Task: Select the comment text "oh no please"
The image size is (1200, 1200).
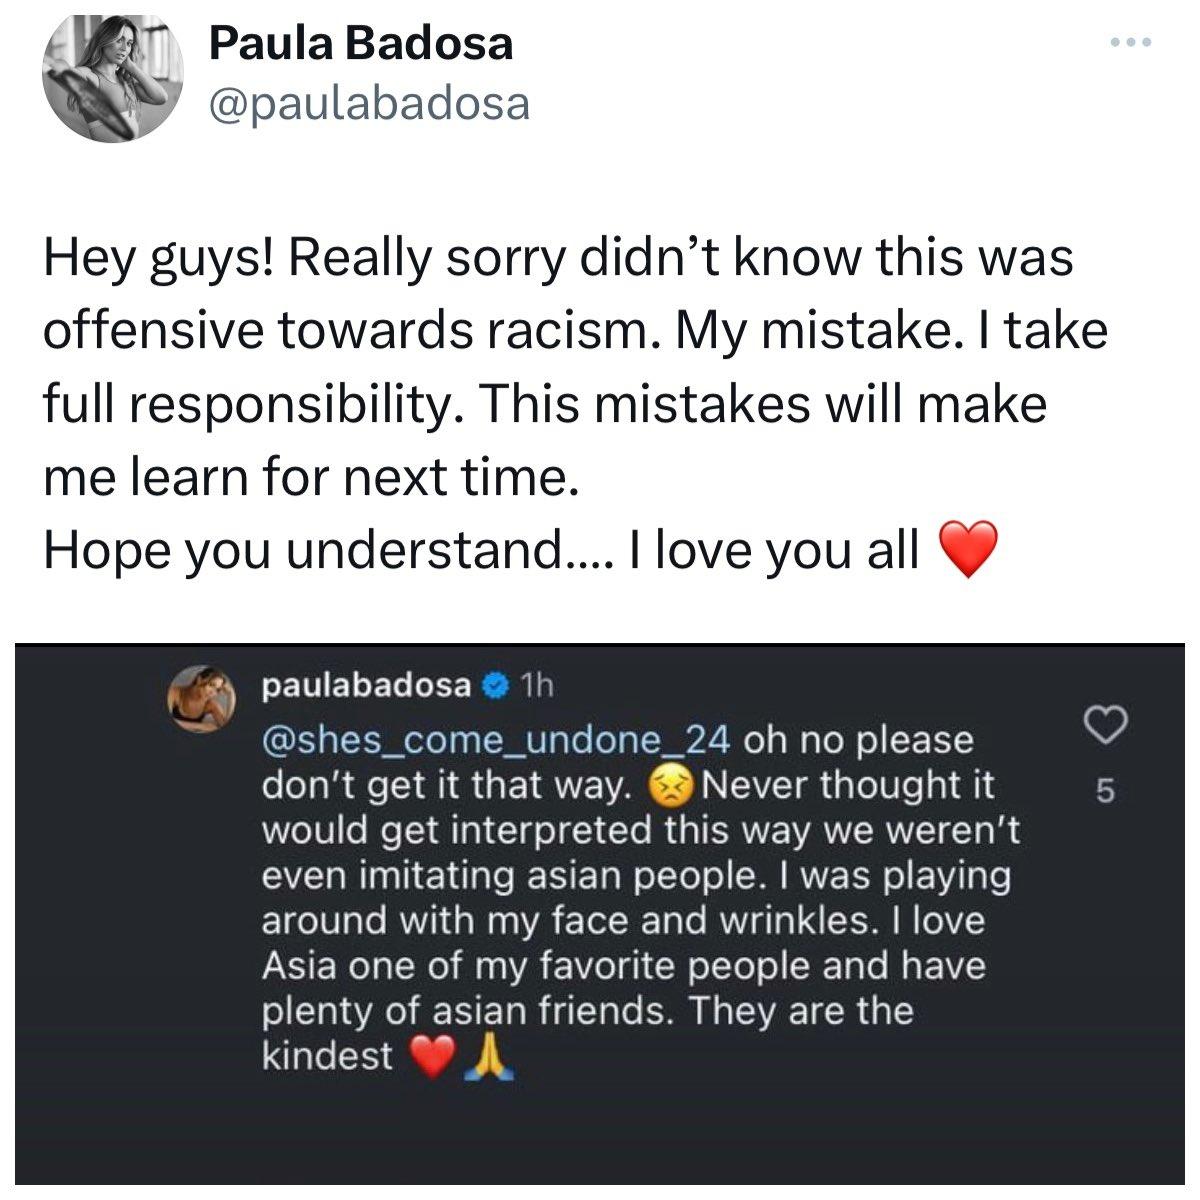Action: [859, 740]
